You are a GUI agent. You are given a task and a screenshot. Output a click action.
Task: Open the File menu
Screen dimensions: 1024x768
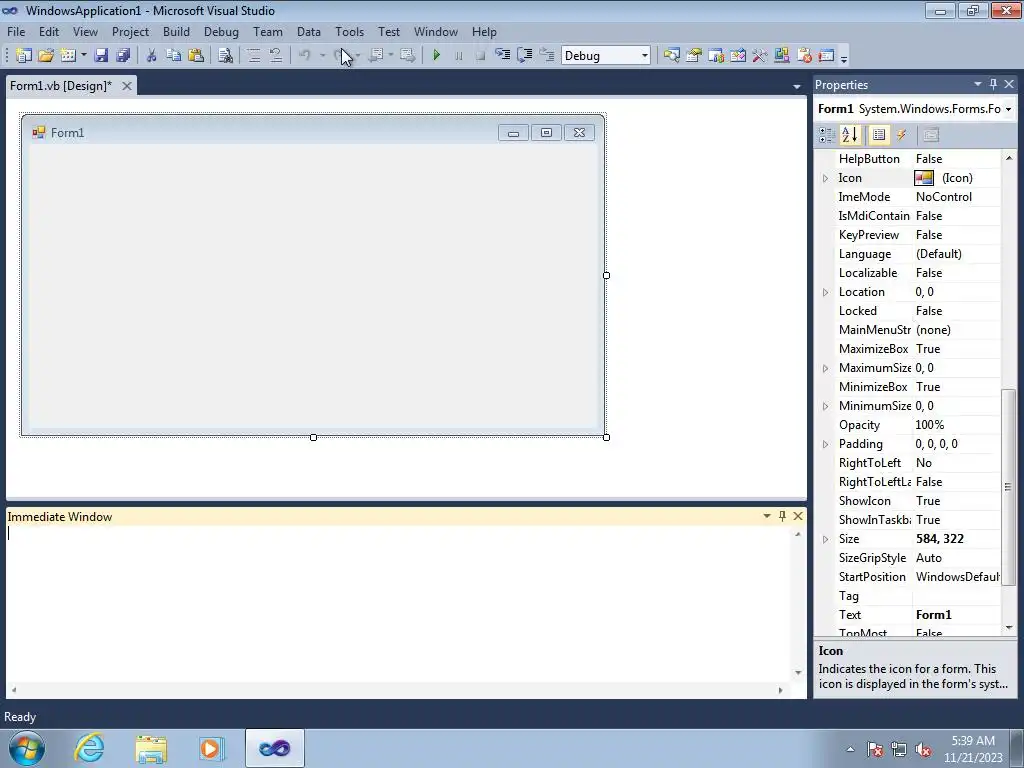coord(16,31)
